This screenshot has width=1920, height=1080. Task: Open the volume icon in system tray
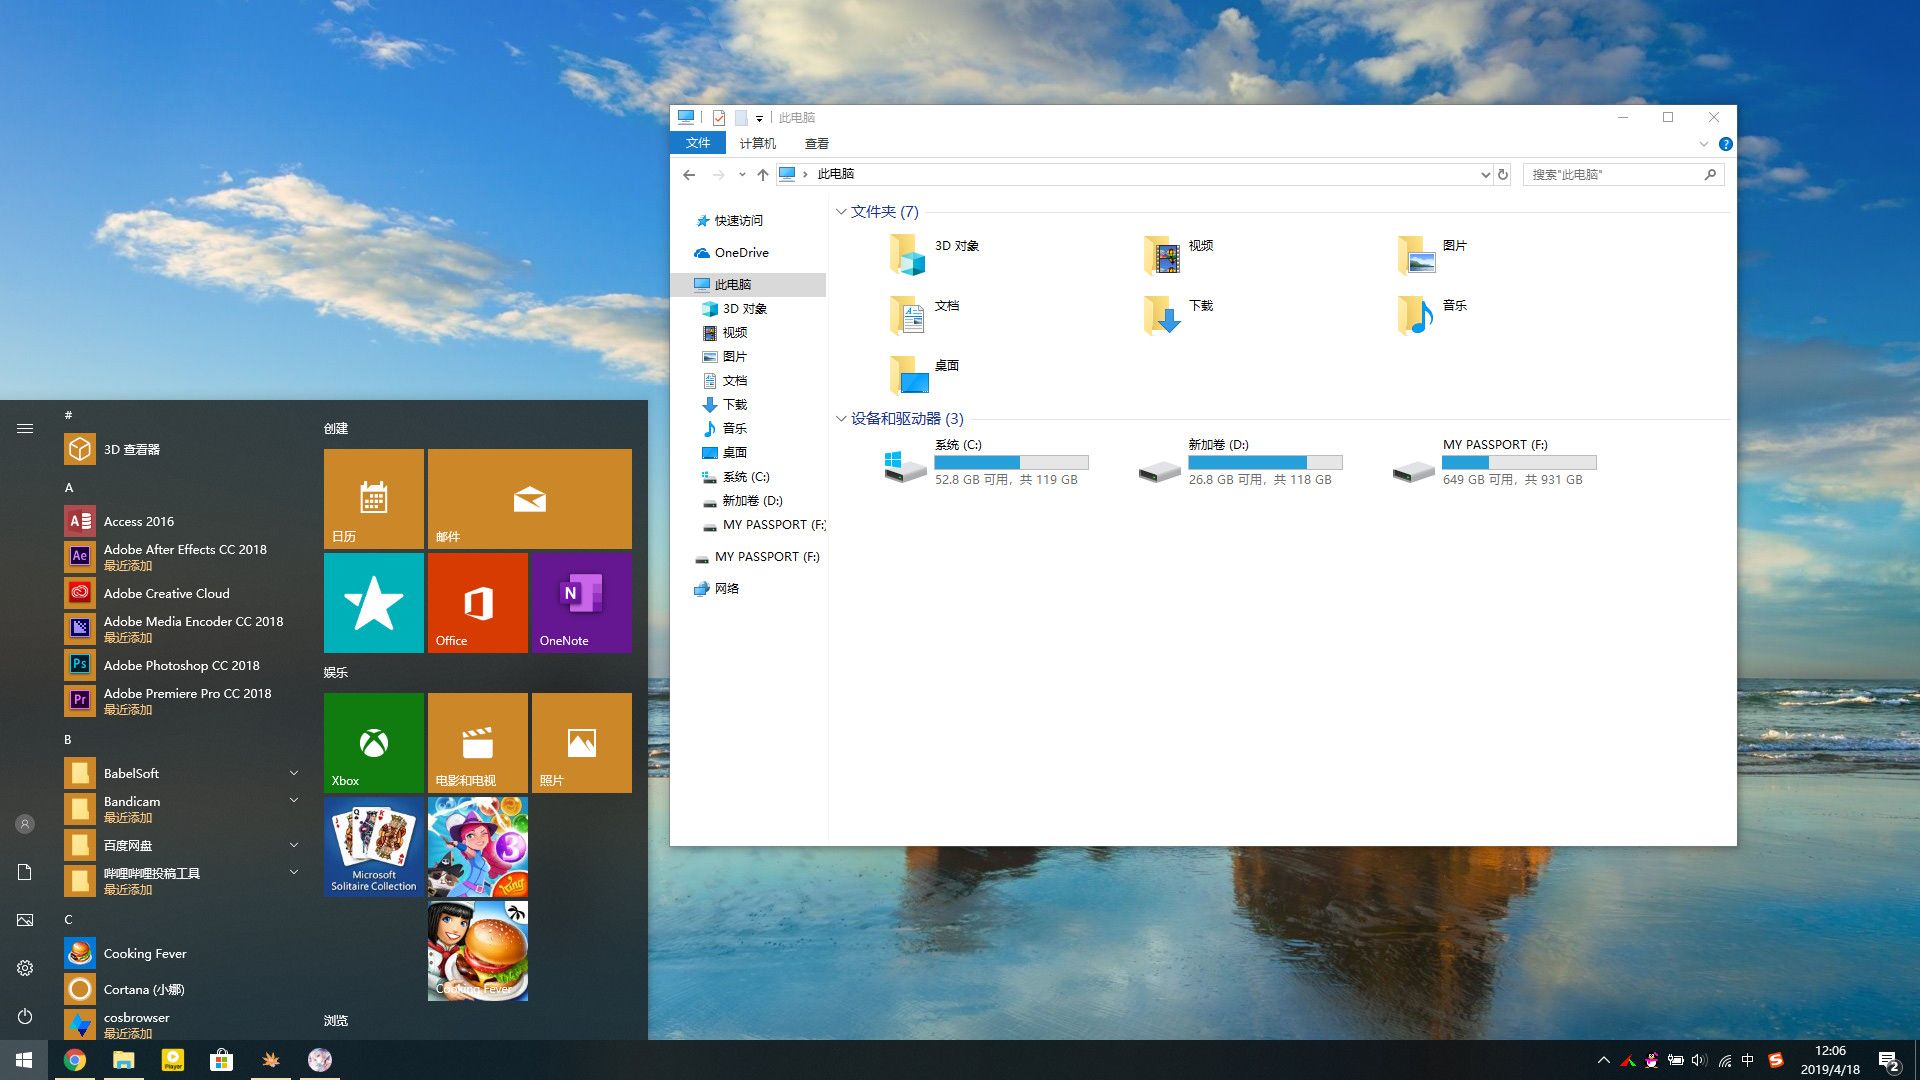[x=1699, y=1060]
